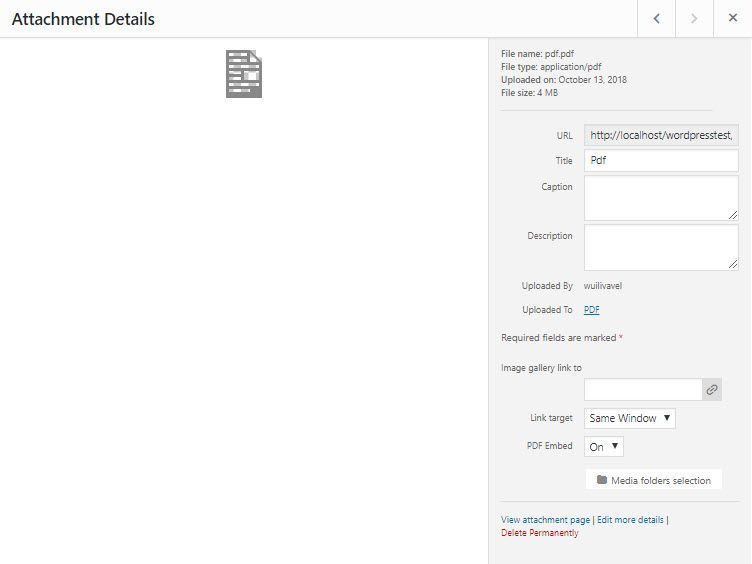752x564 pixels.
Task: Open the View attachment page link
Action: click(x=545, y=520)
